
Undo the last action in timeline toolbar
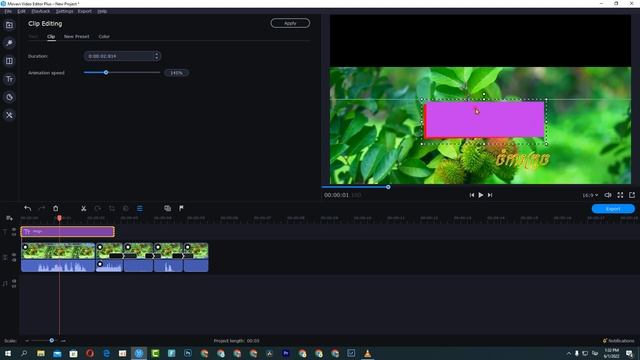point(27,208)
